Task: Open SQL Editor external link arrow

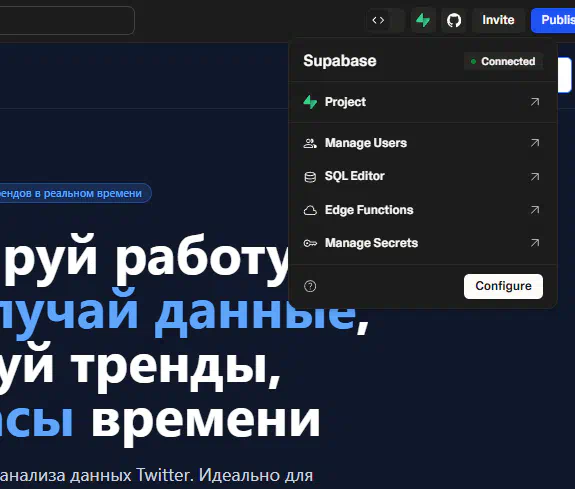Action: [535, 177]
